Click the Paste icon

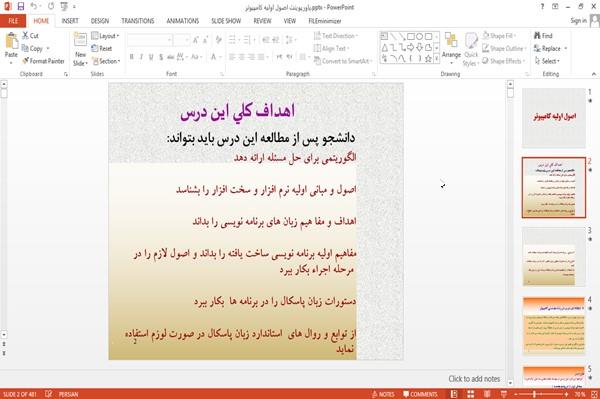click(11, 41)
